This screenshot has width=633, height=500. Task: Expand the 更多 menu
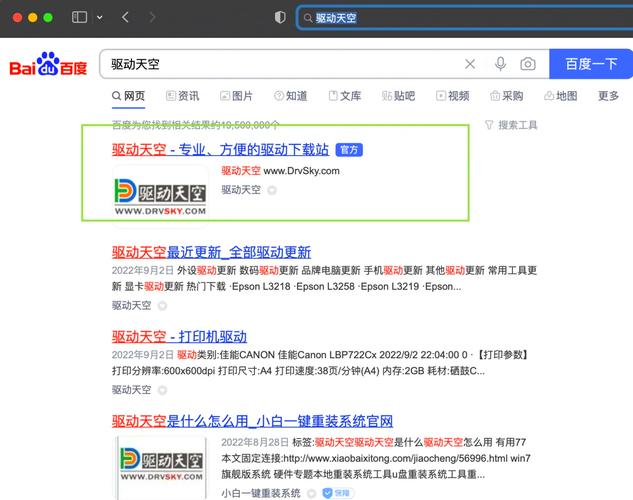pyautogui.click(x=608, y=96)
